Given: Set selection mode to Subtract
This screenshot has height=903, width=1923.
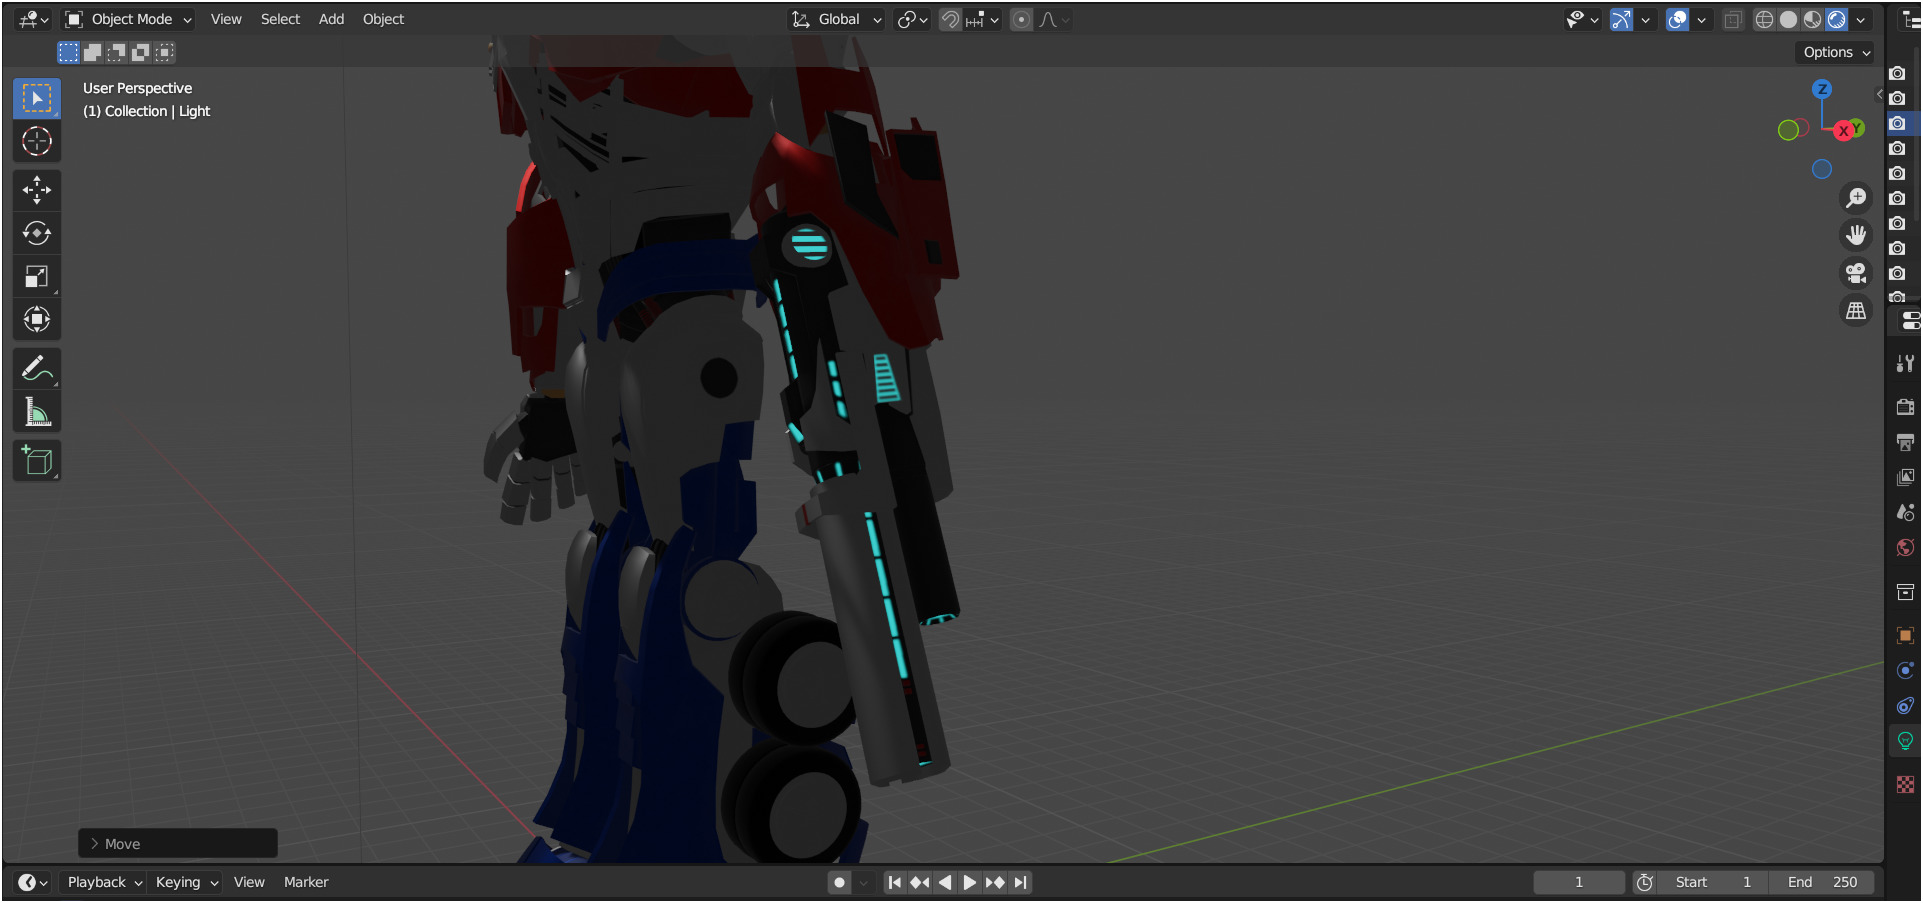Looking at the screenshot, I should click(x=116, y=52).
